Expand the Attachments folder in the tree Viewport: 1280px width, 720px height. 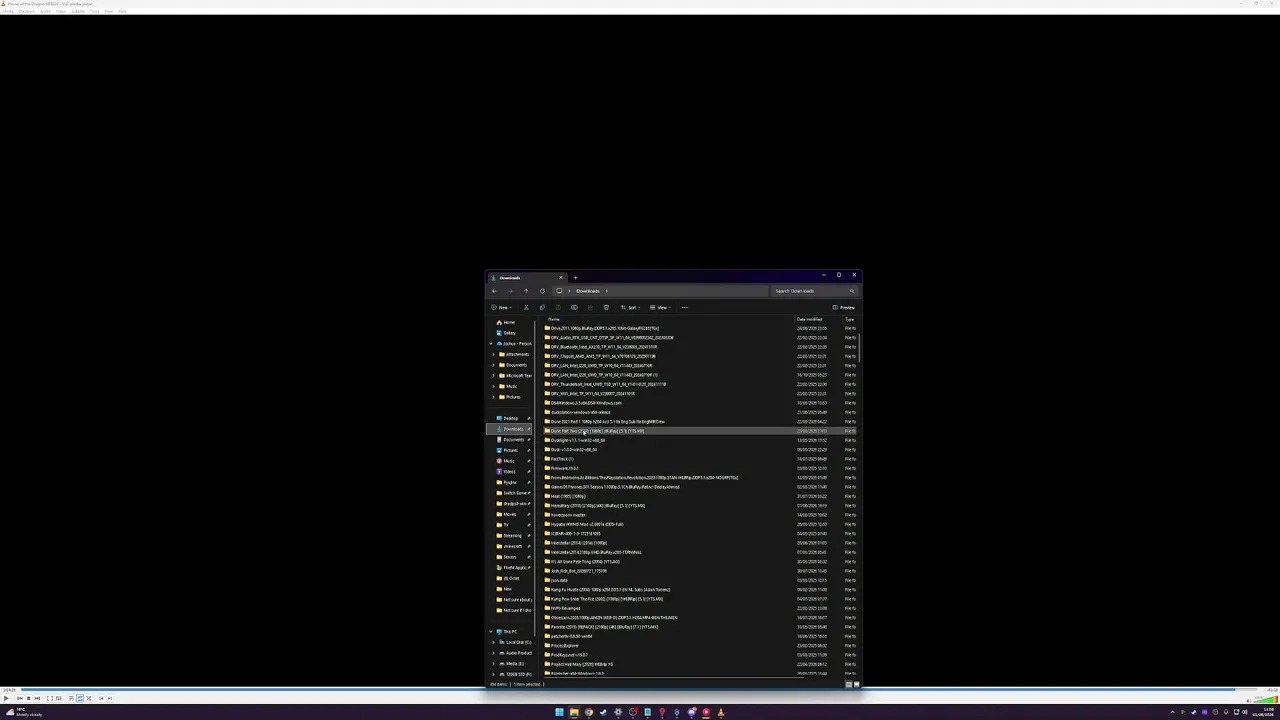coord(494,354)
